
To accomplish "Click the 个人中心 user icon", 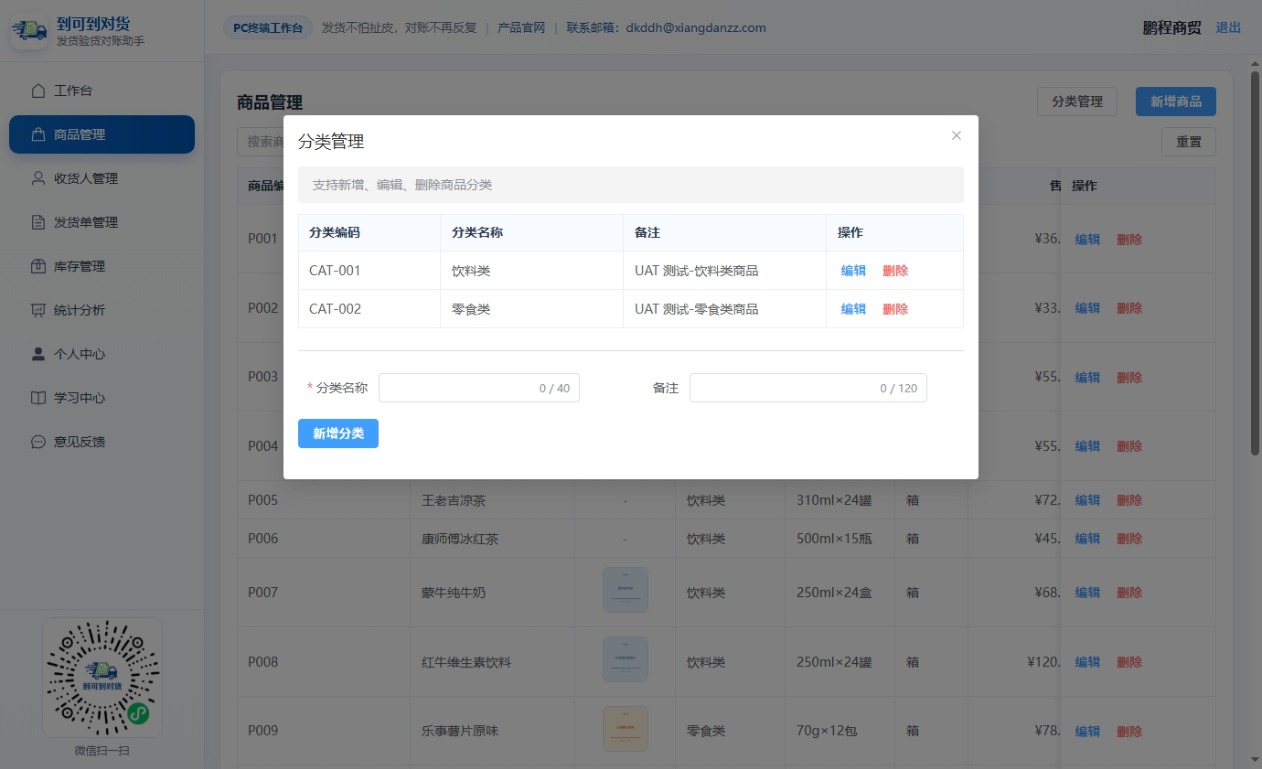I will [38, 354].
